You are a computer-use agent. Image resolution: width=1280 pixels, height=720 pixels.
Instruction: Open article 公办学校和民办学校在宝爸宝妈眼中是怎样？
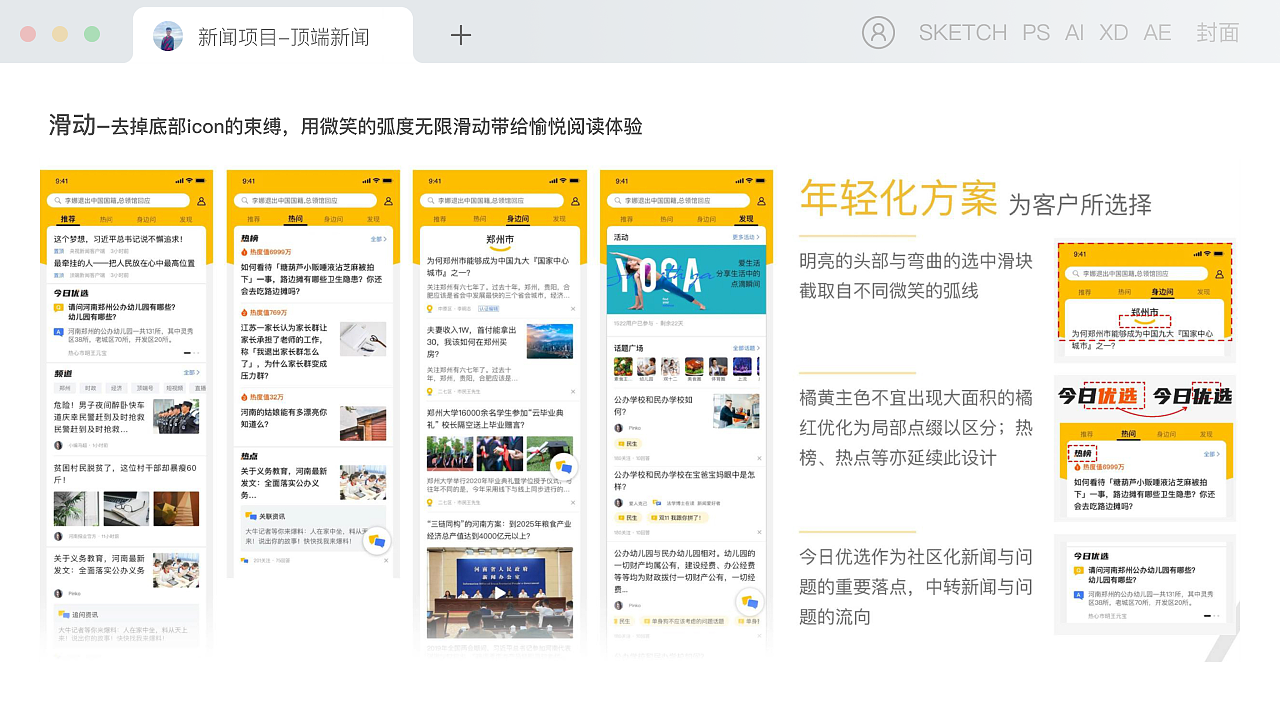click(x=684, y=481)
